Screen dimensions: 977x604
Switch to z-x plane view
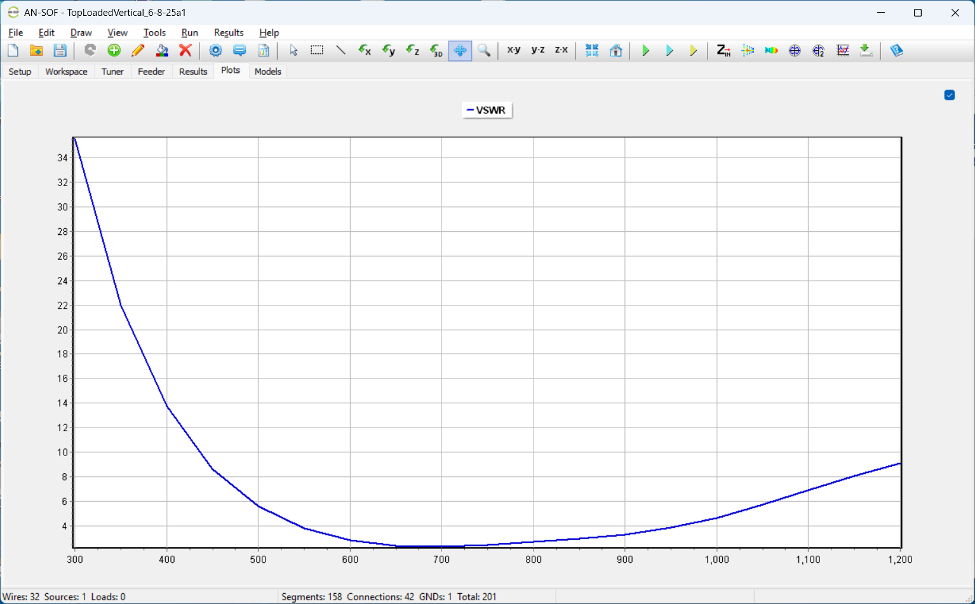(561, 50)
